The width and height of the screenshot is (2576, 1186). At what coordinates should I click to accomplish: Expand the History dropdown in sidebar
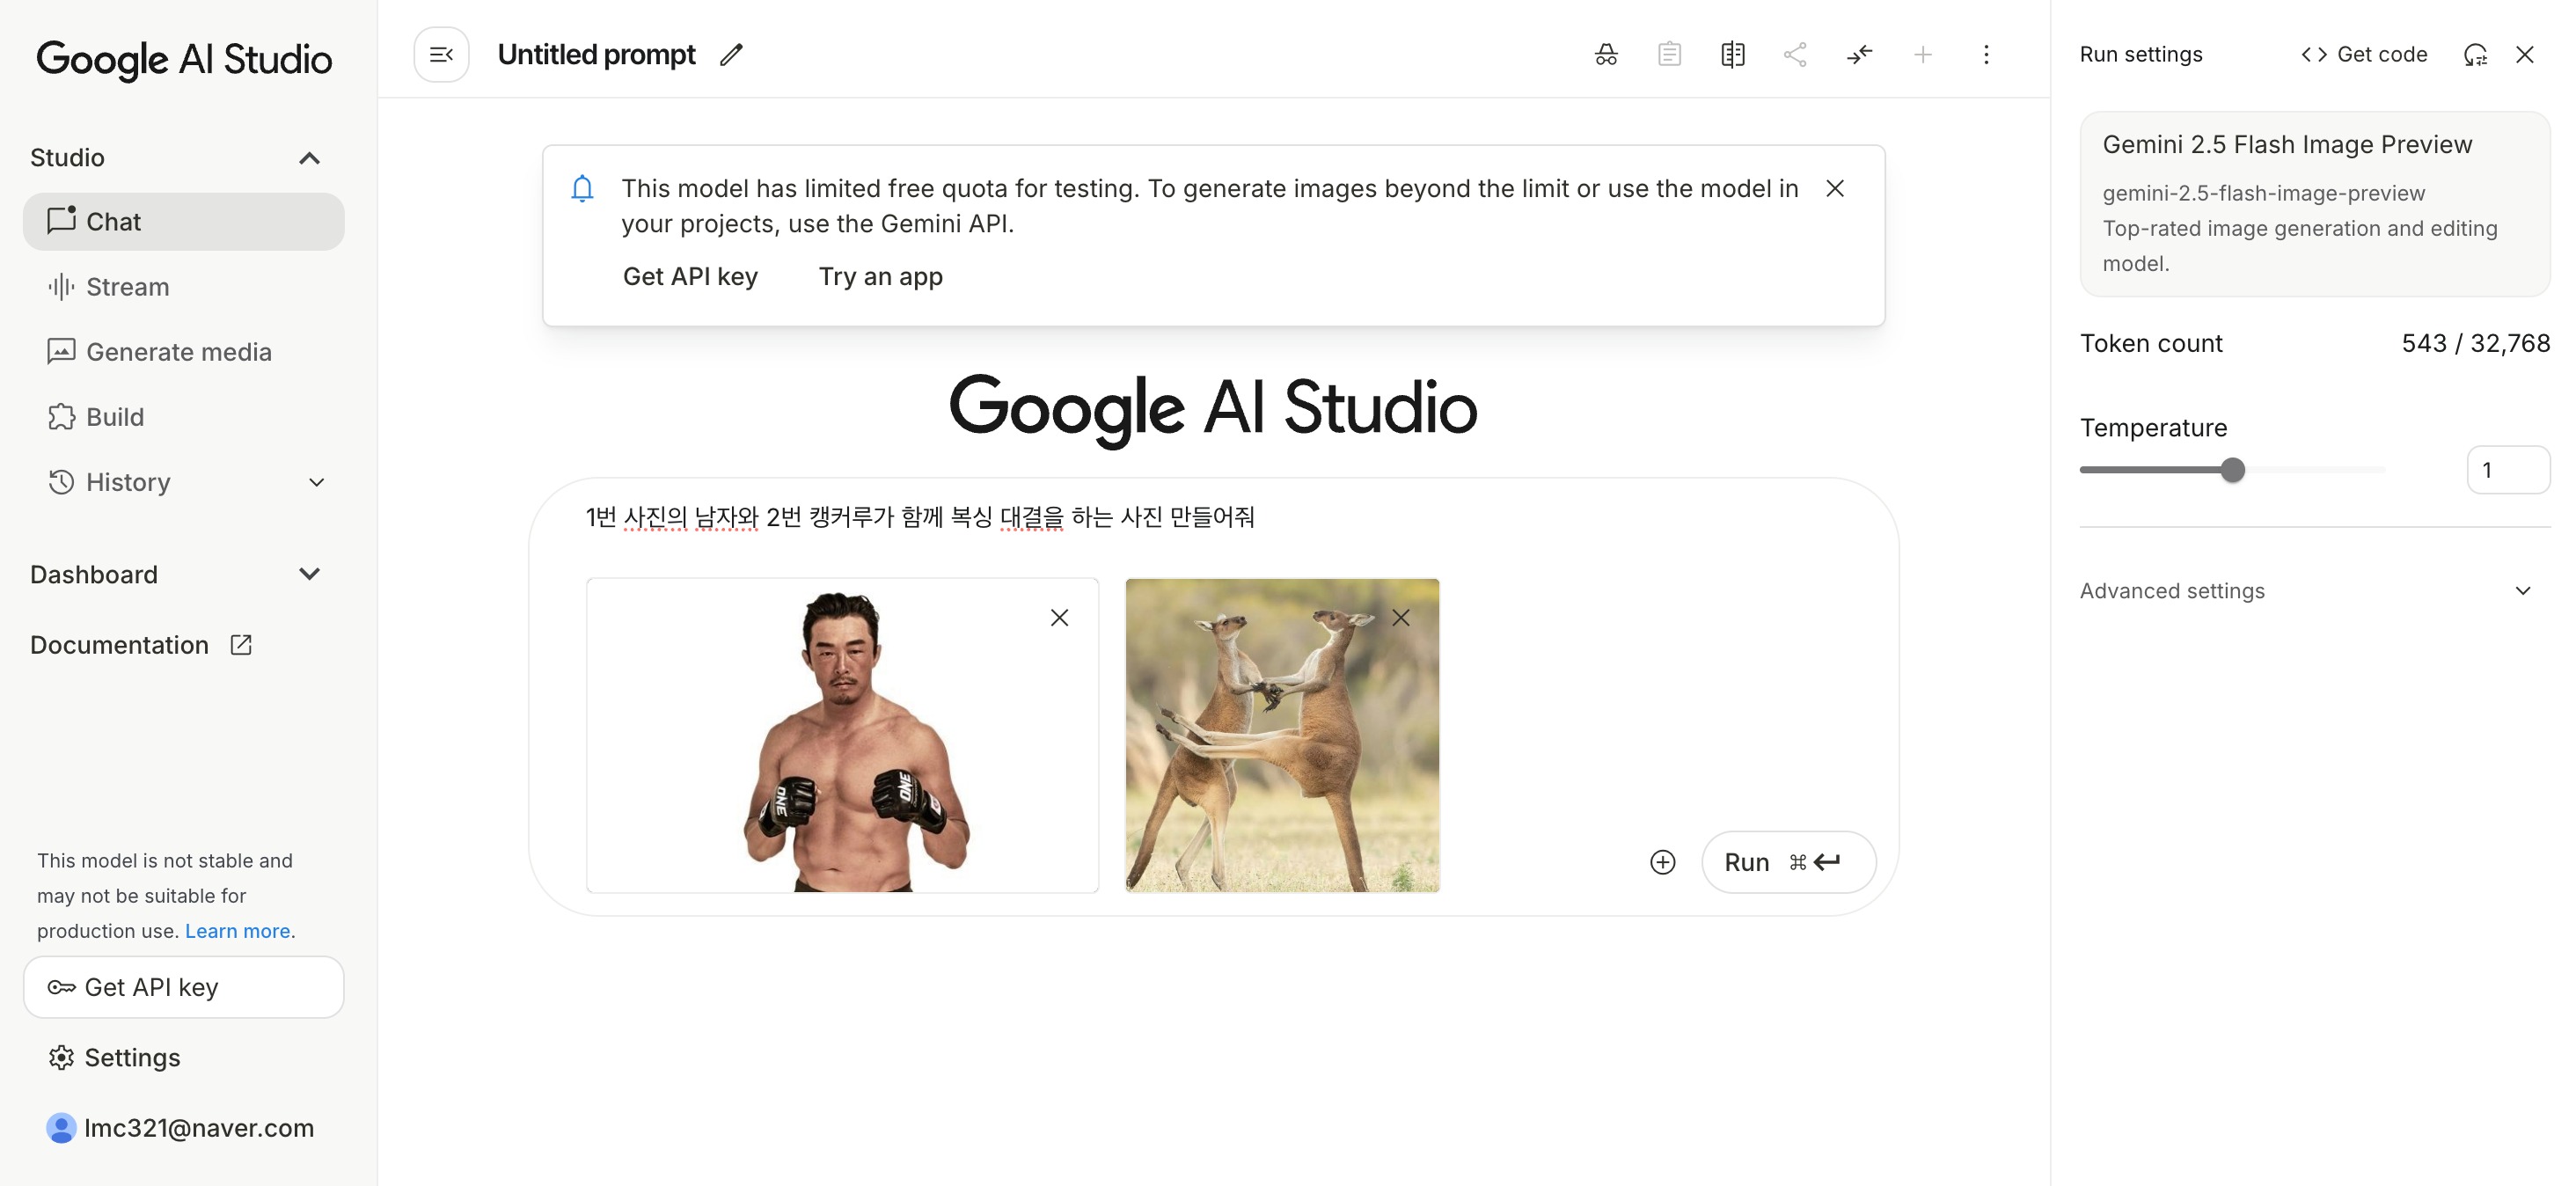pos(316,483)
